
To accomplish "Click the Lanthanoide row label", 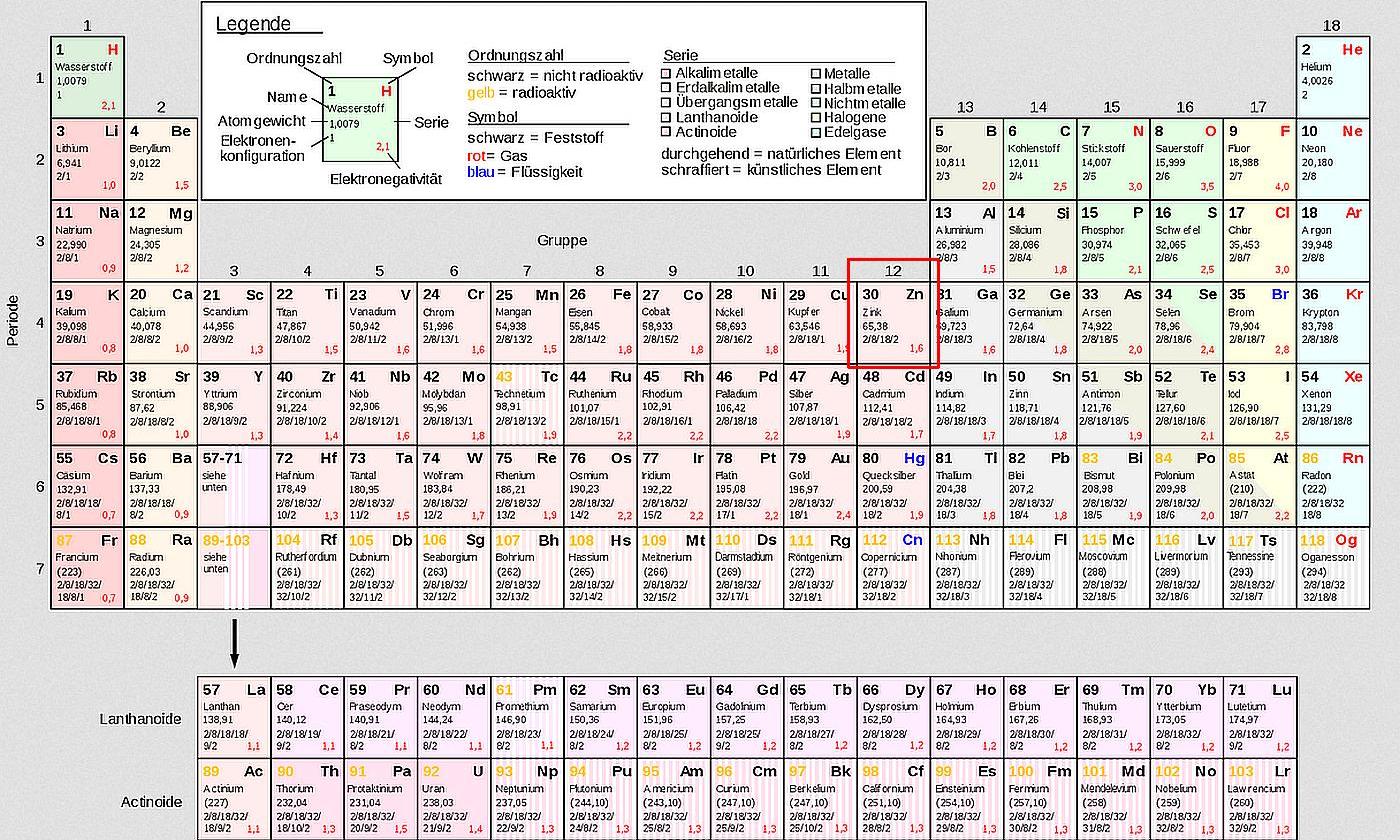I will coord(140,719).
